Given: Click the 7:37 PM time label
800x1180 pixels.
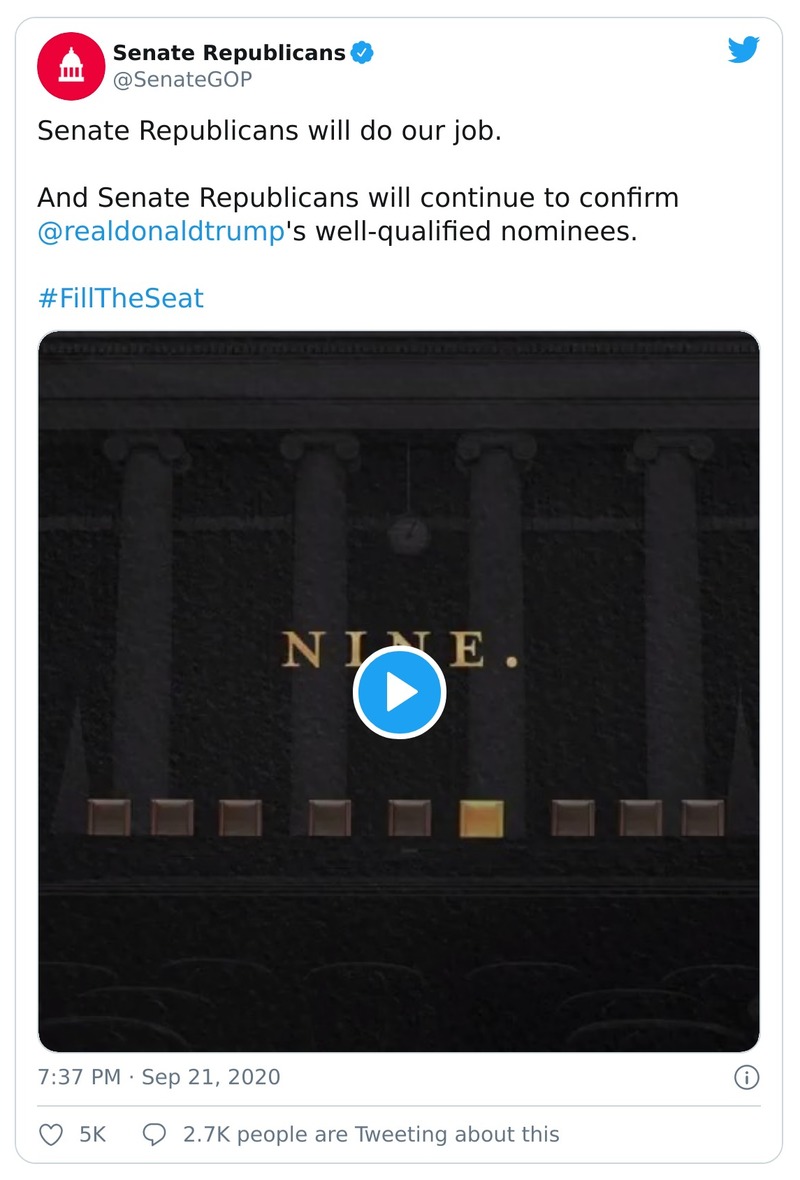Looking at the screenshot, I should (x=78, y=1077).
